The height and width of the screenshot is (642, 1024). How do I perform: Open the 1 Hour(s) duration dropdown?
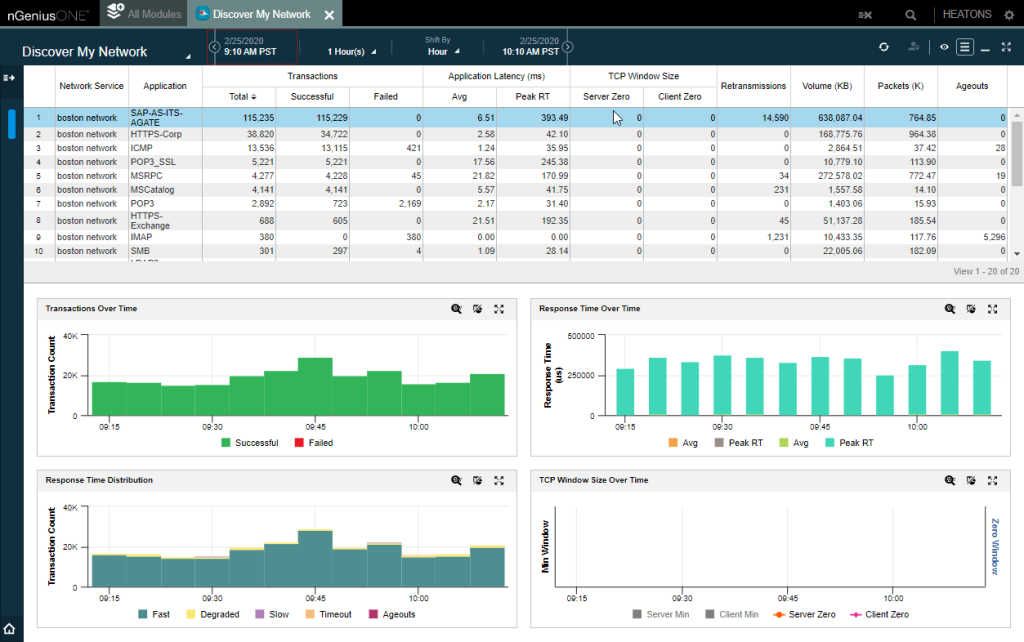(351, 52)
